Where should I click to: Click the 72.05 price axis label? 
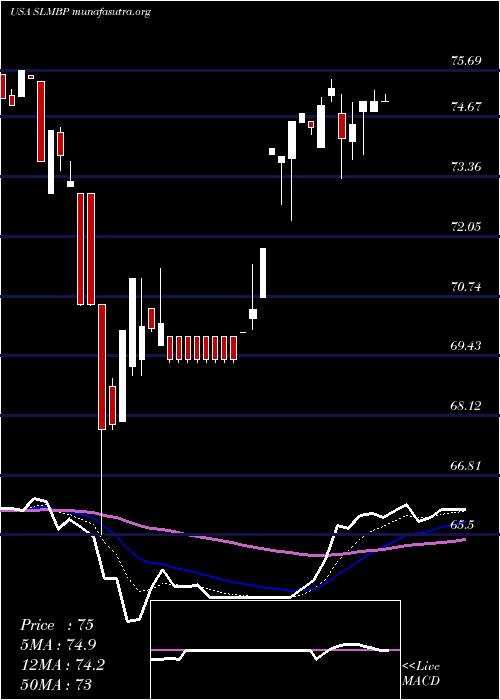click(466, 226)
